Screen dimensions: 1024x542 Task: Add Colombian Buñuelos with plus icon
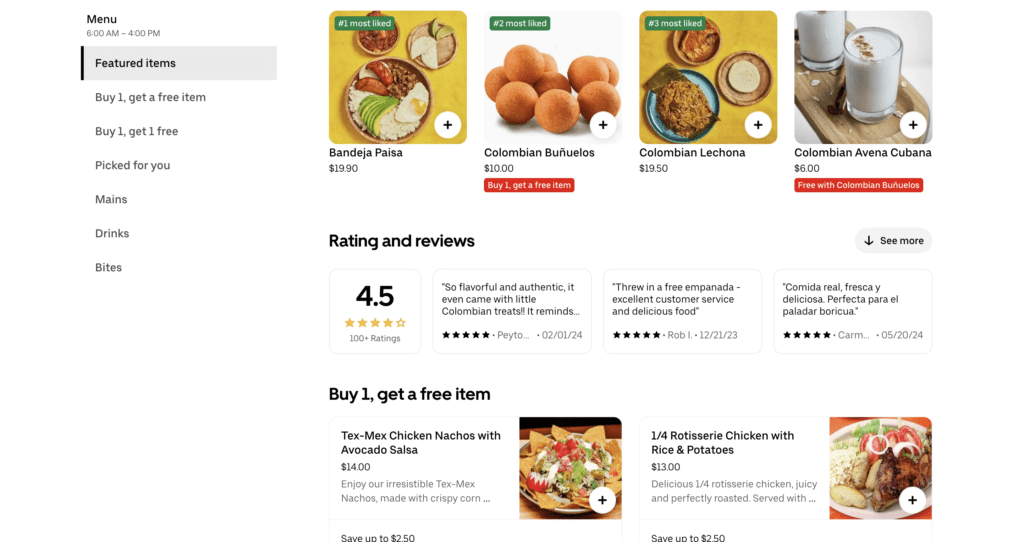pos(602,125)
